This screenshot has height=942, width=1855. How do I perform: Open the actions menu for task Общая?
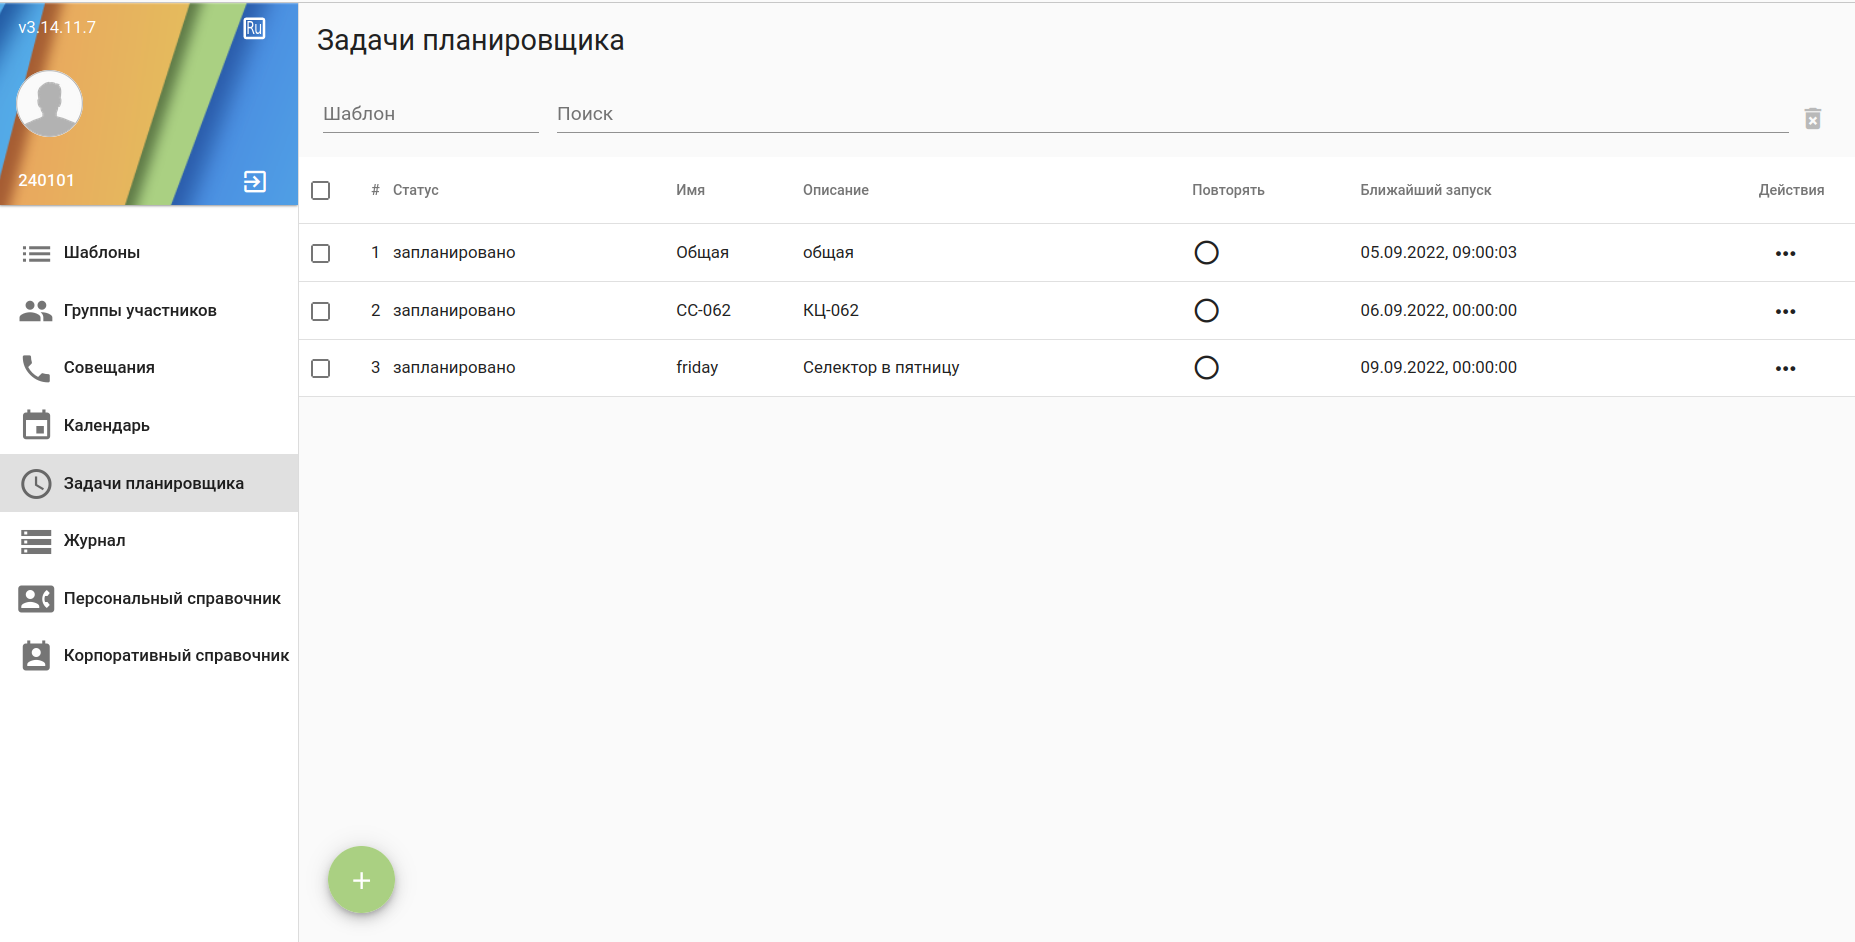(1785, 253)
